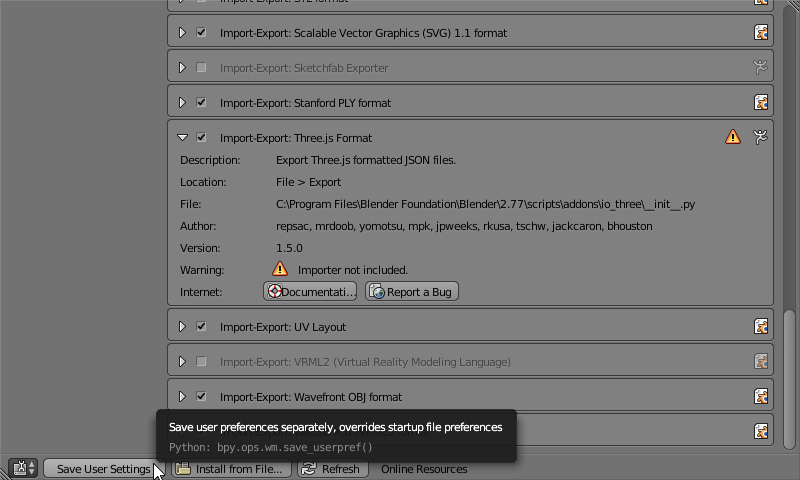Click the SVG format add-on official support icon
Screen dimensions: 800x480
click(x=761, y=33)
